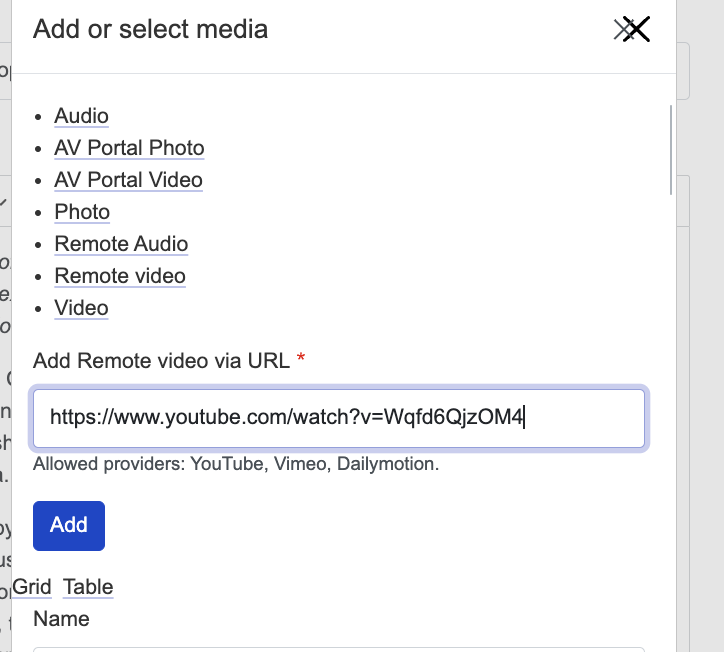Click the Remote video media type link
Screen dimensions: 724x652
[x=120, y=276]
